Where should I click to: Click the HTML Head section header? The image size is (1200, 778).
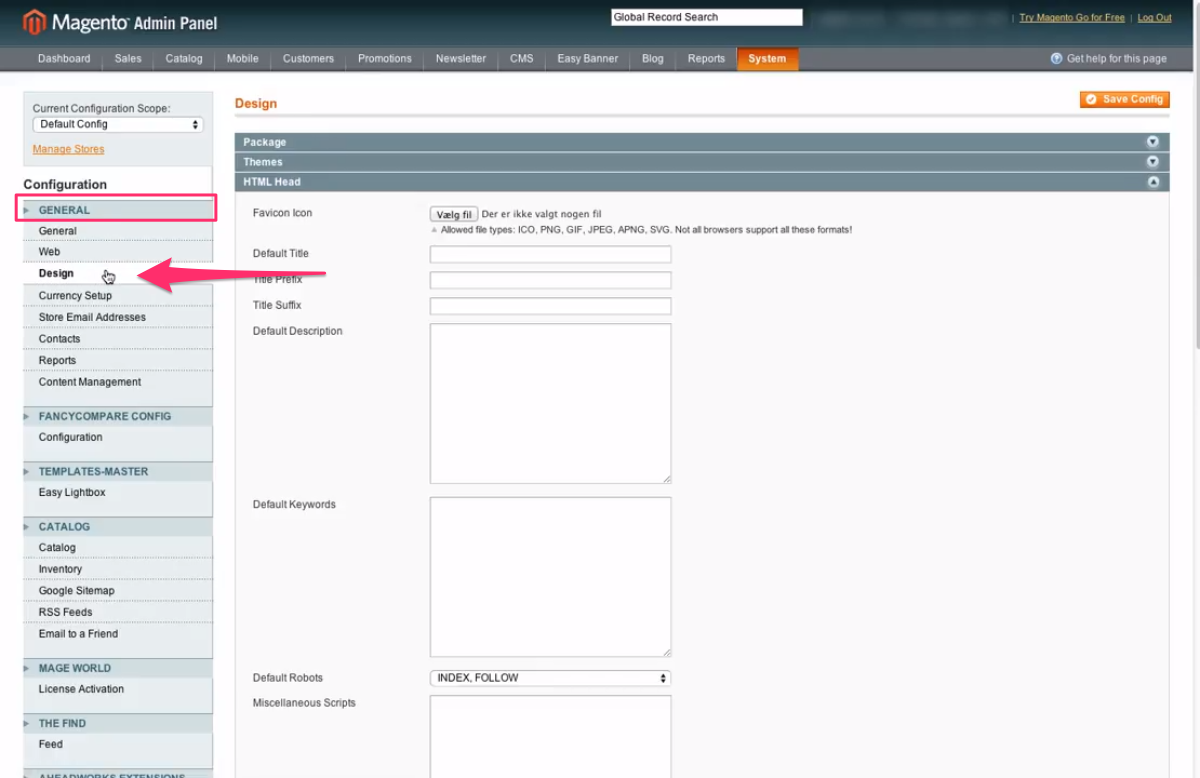(x=702, y=182)
